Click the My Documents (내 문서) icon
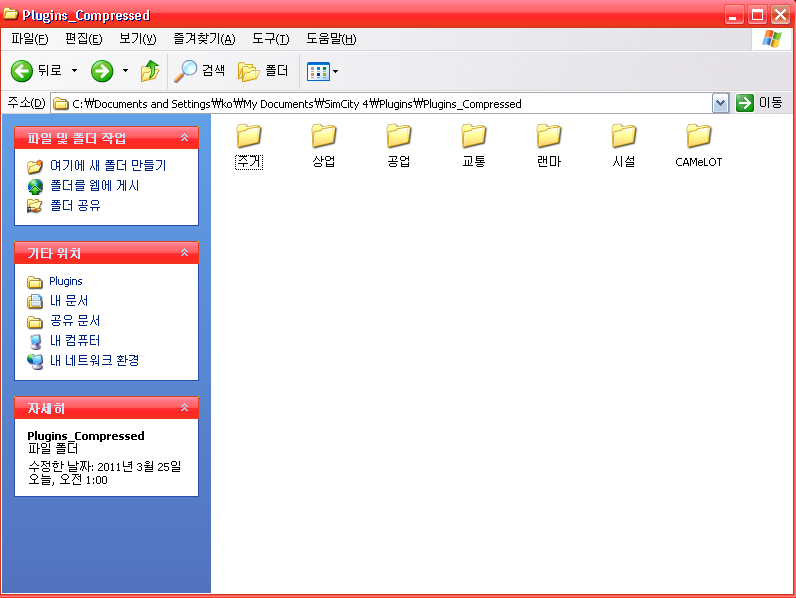Image resolution: width=796 pixels, height=598 pixels. point(35,301)
